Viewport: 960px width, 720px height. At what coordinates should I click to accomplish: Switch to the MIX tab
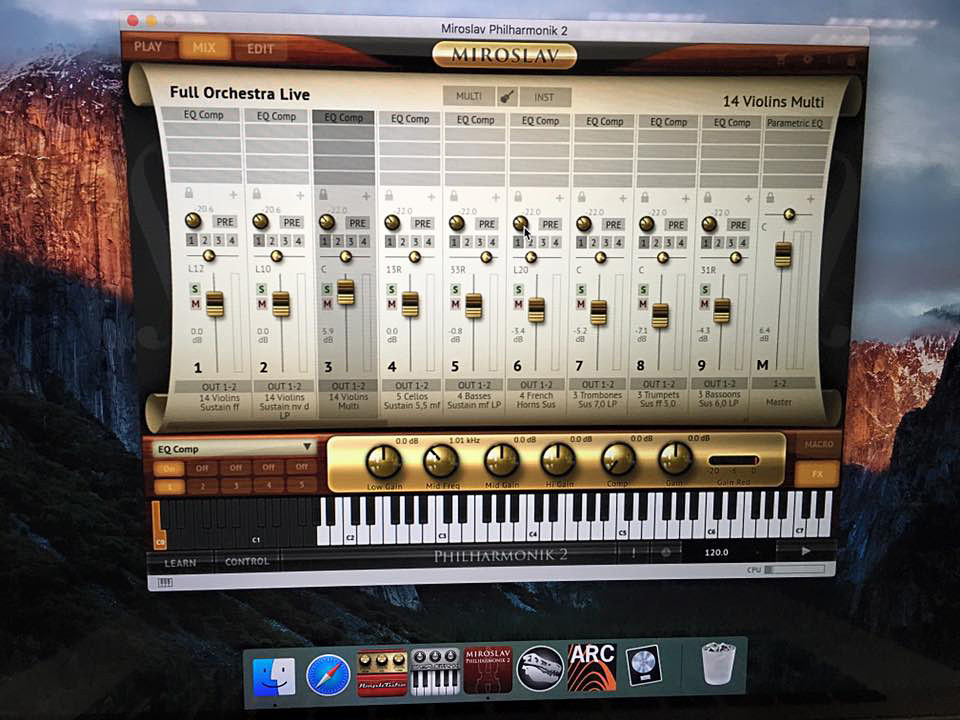coord(204,47)
